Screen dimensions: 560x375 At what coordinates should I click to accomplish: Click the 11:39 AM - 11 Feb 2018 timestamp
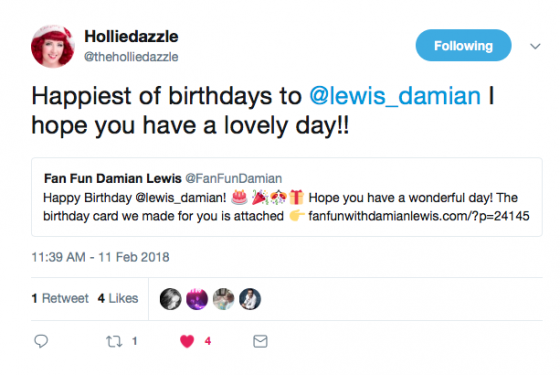click(100, 257)
